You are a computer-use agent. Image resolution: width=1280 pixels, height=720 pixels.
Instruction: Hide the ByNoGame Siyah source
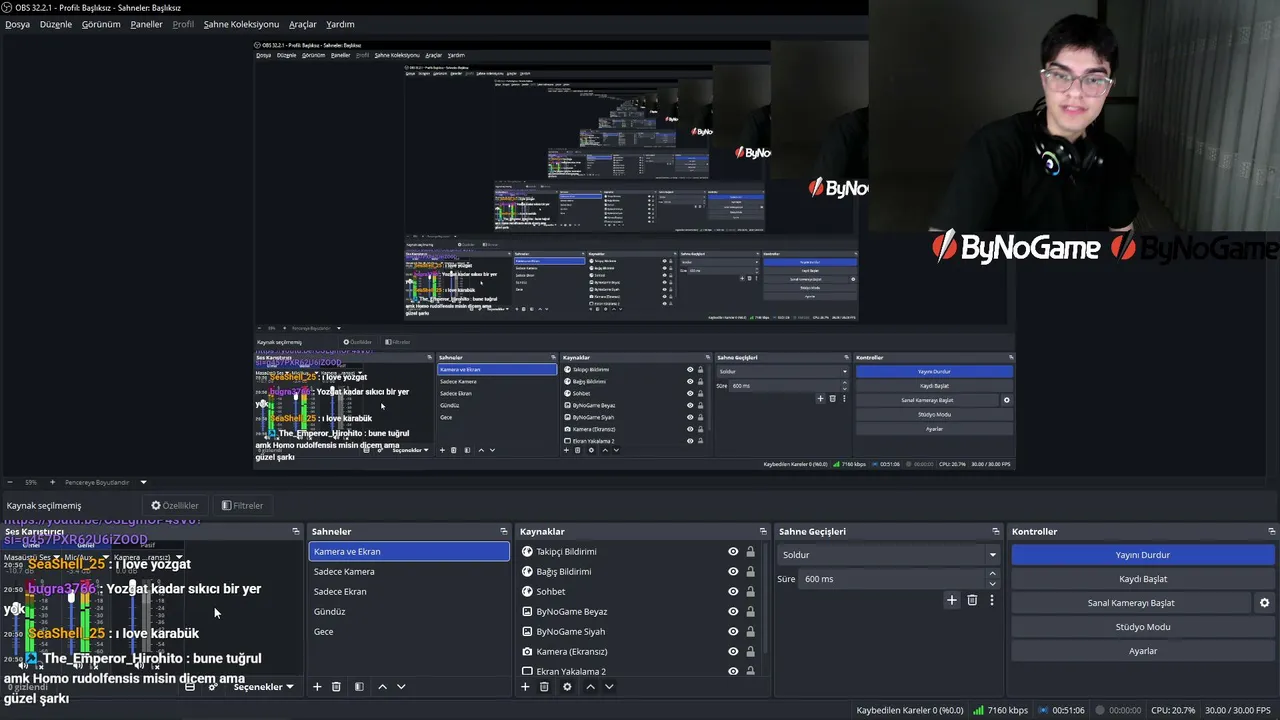[x=733, y=631]
